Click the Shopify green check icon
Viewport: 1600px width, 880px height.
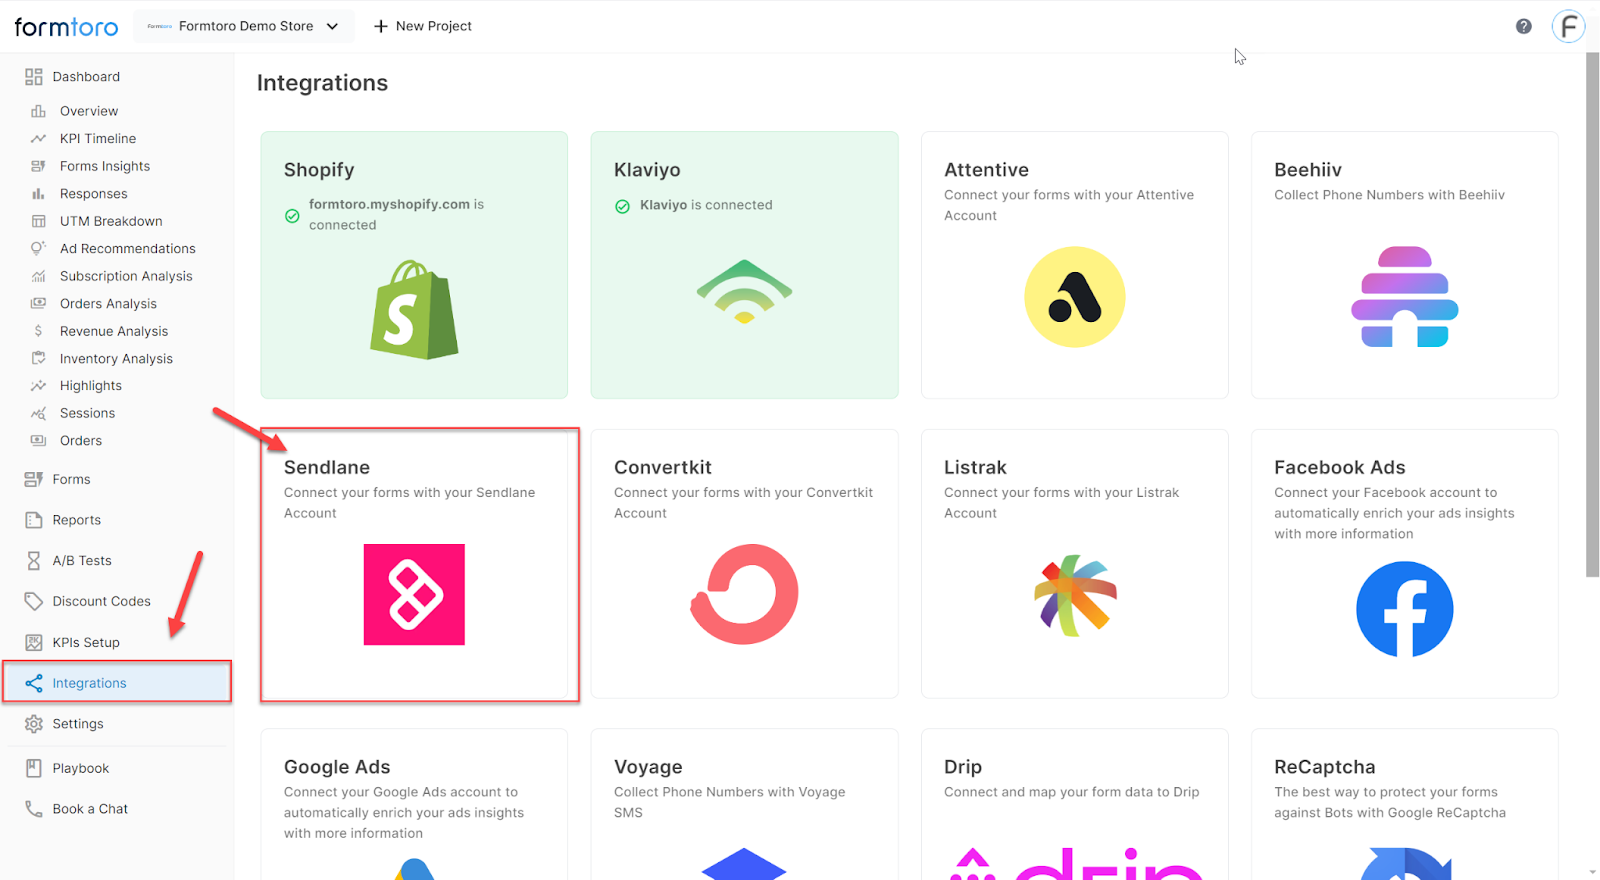coord(292,216)
